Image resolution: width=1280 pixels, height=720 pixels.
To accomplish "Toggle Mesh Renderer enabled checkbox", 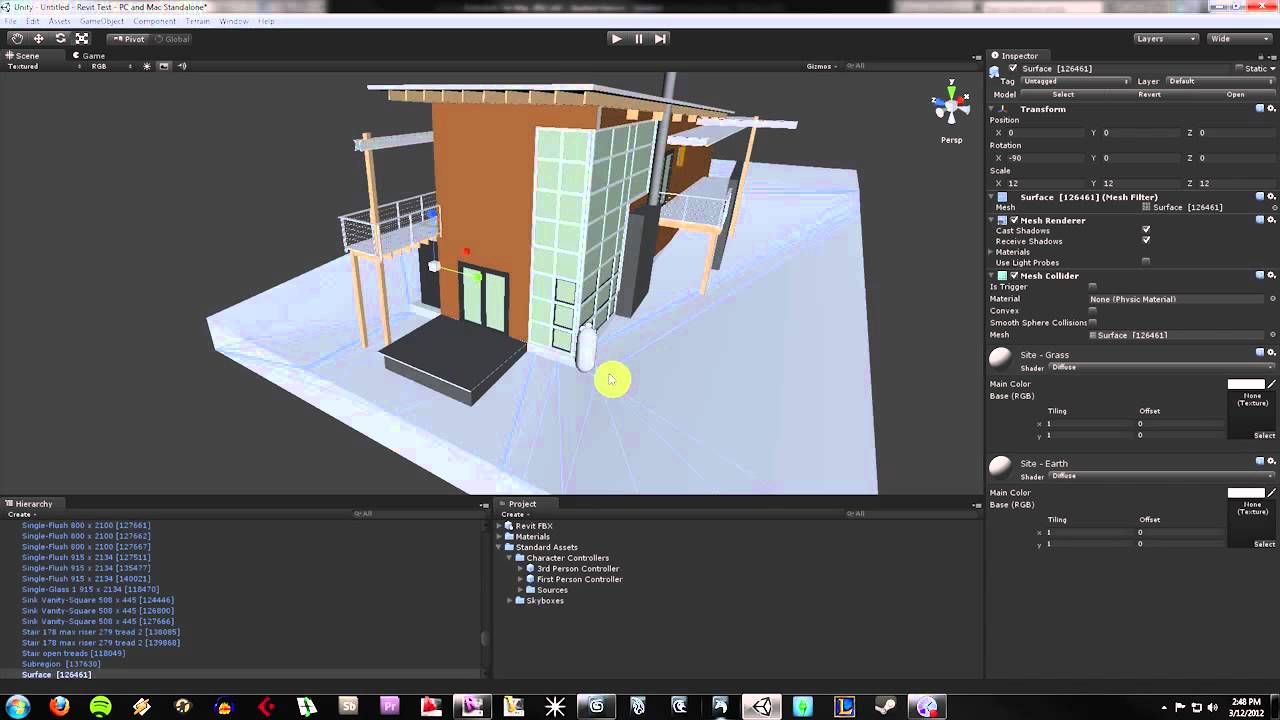I will click(1014, 220).
